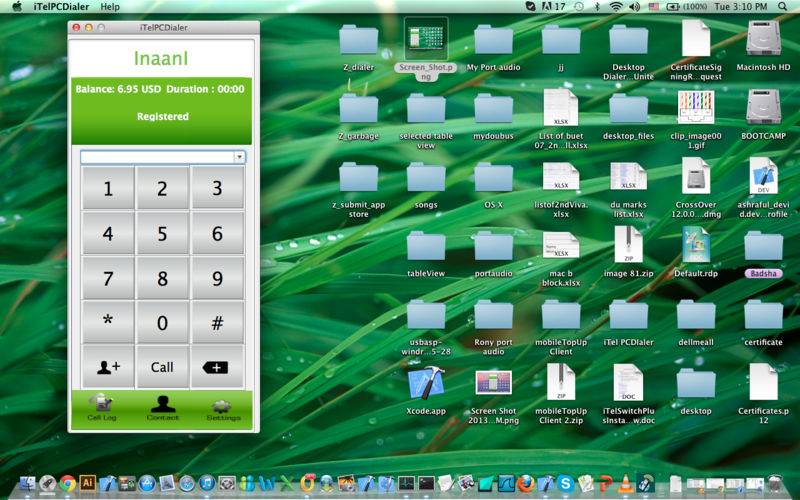Image resolution: width=800 pixels, height=500 pixels.
Task: Tap keypad digit 9
Action: click(x=217, y=278)
